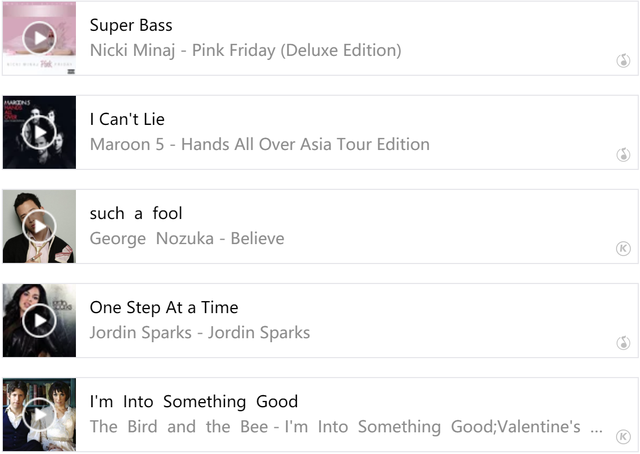
Task: Open the such a fool song title
Action: point(136,213)
